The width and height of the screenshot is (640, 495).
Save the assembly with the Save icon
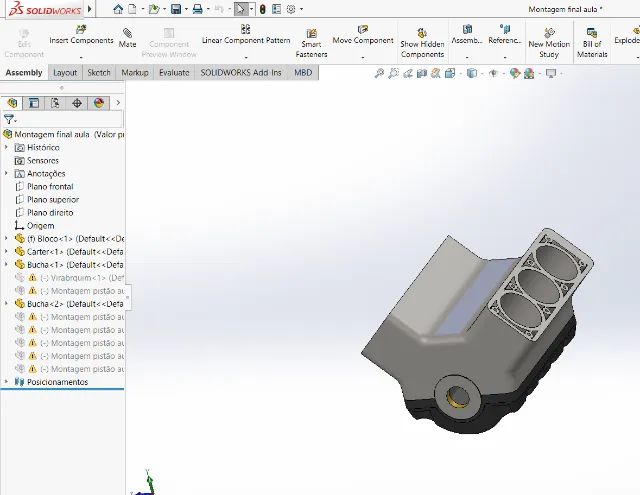coord(176,9)
